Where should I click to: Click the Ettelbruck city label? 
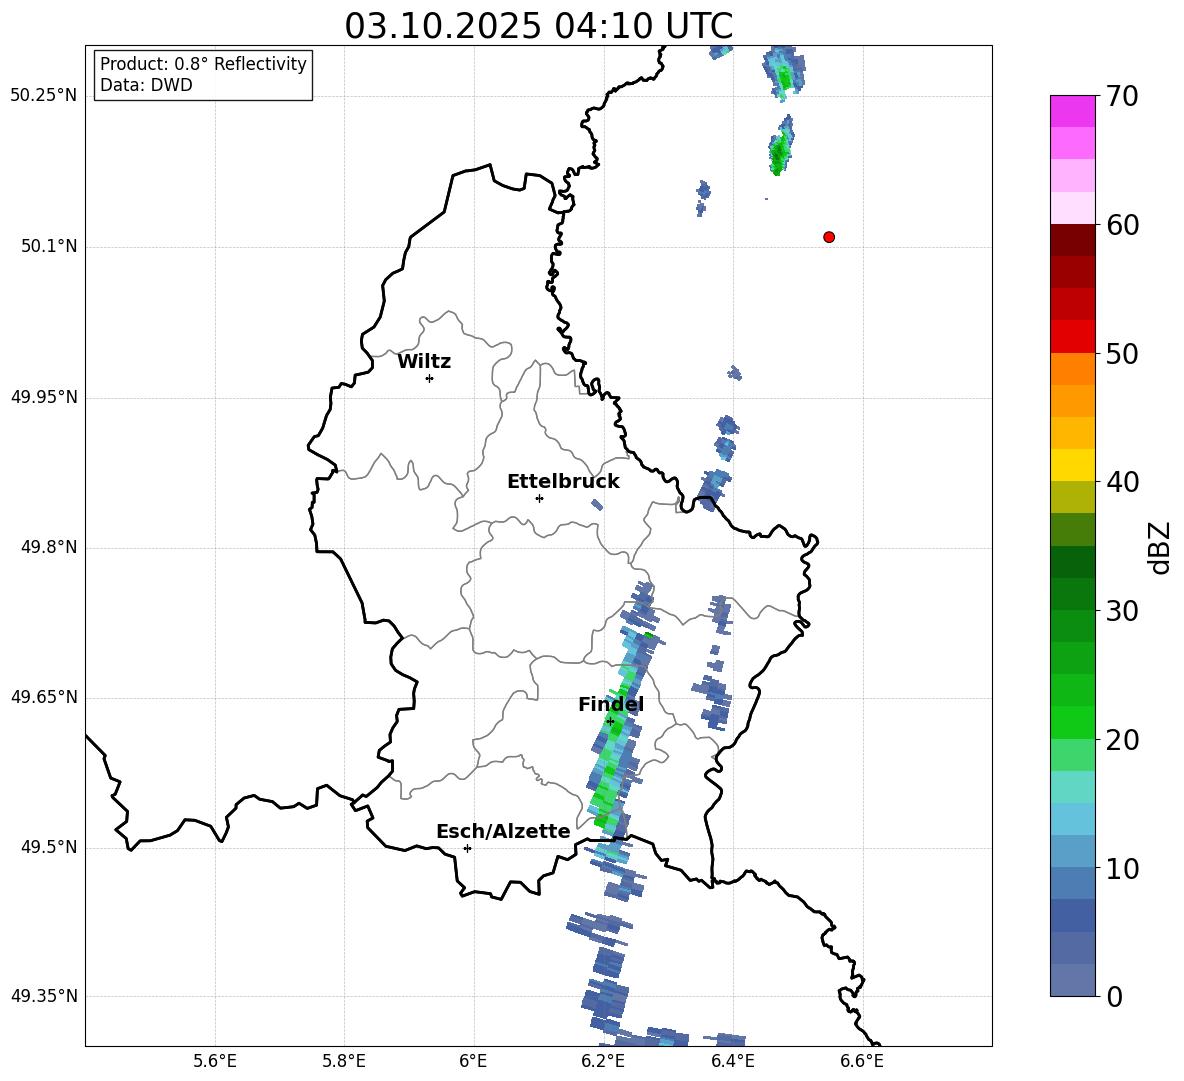point(563,482)
